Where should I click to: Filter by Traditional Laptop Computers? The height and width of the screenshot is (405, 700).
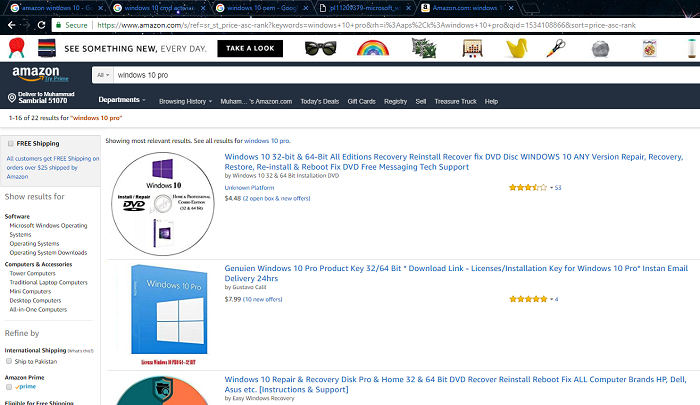49,282
